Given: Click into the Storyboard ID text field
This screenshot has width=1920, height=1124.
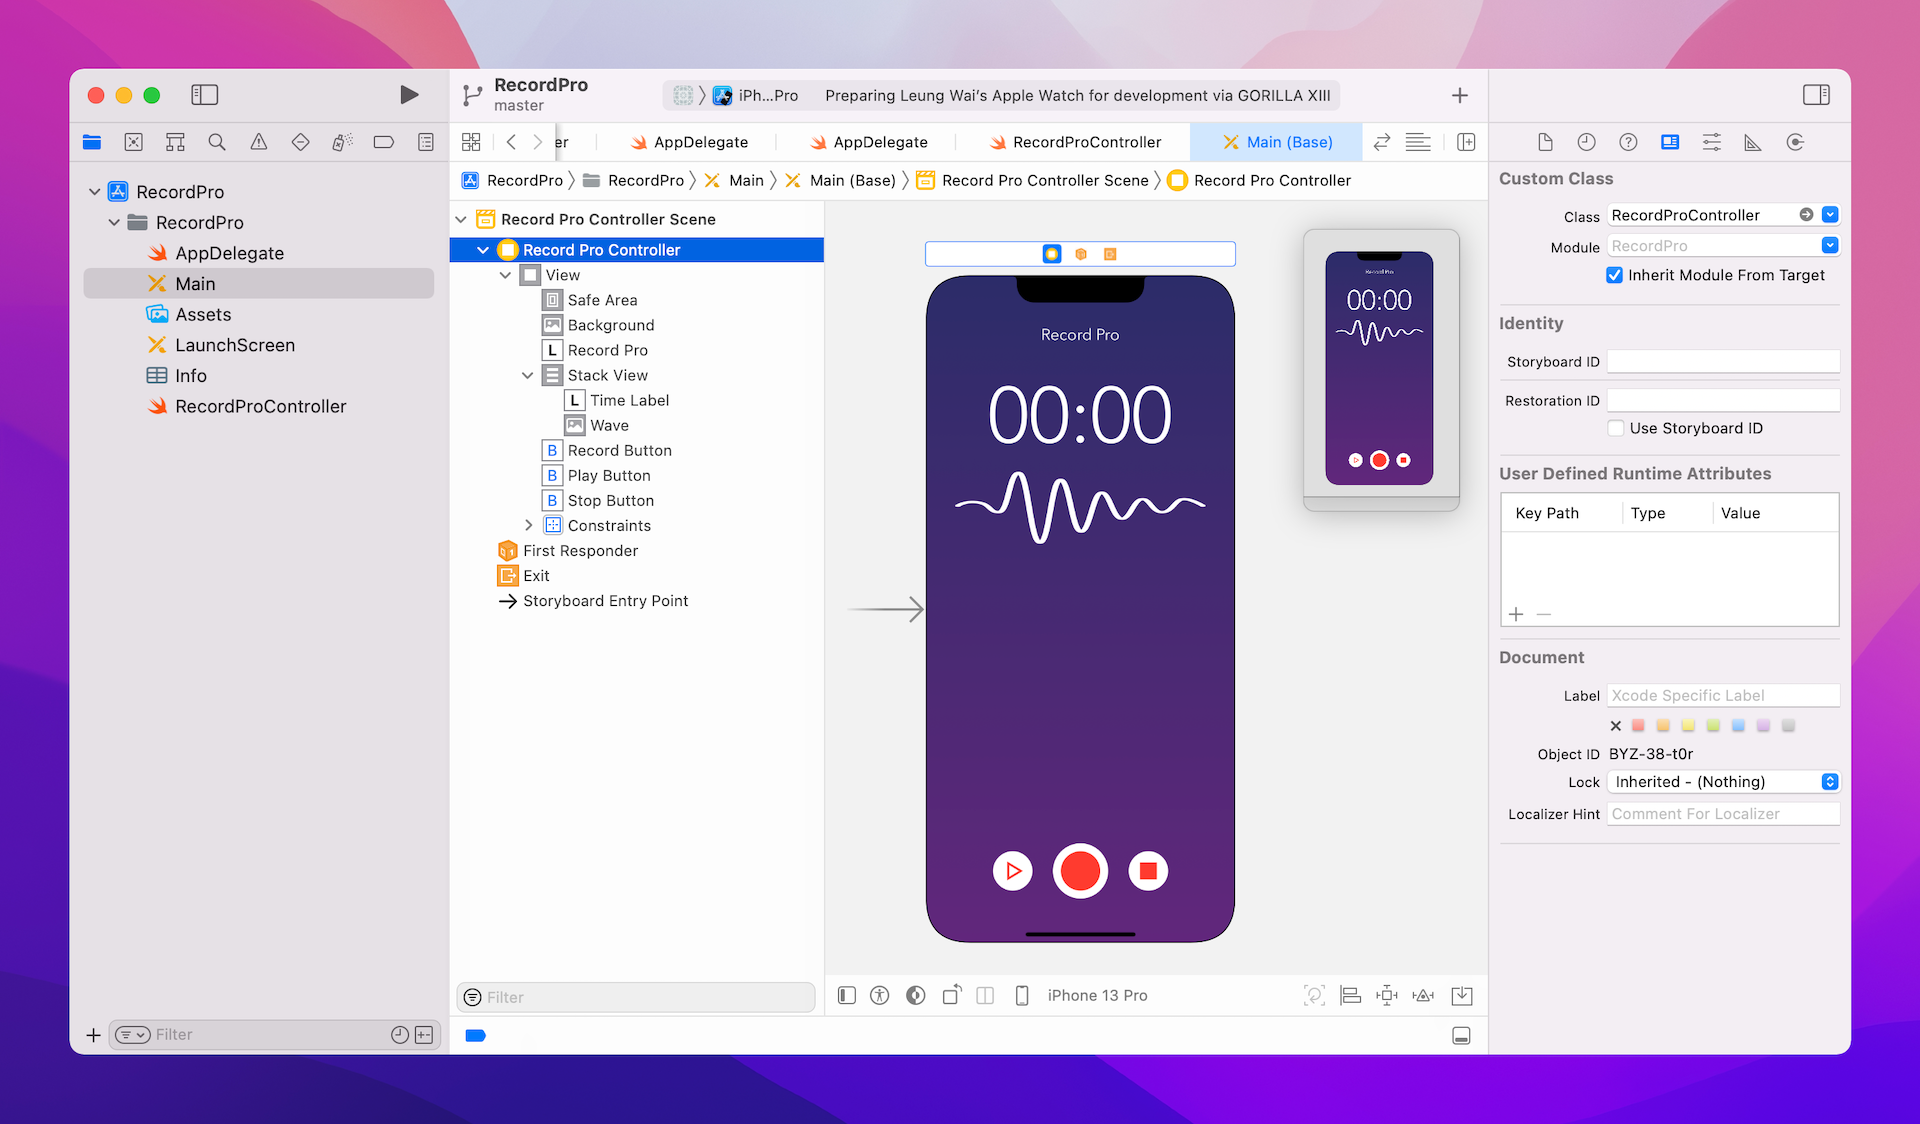Looking at the screenshot, I should pyautogui.click(x=1722, y=362).
